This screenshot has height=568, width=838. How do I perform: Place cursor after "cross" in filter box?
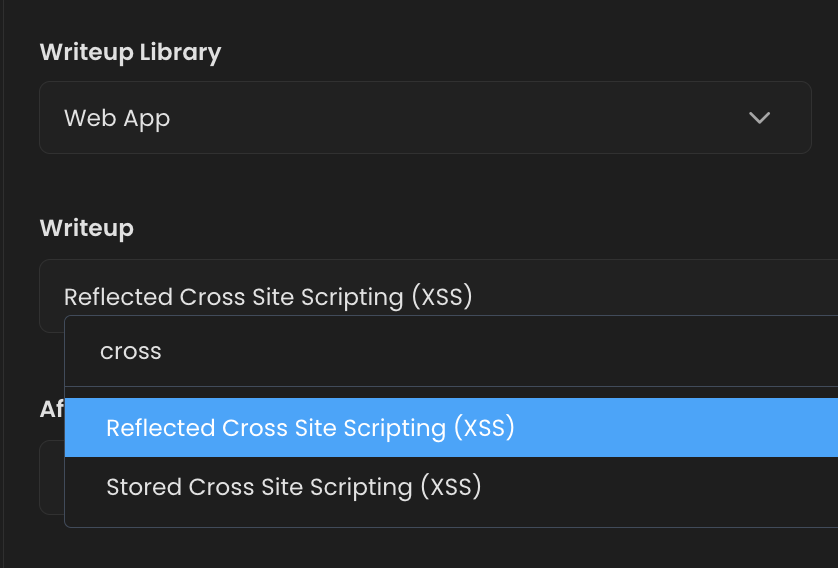163,352
